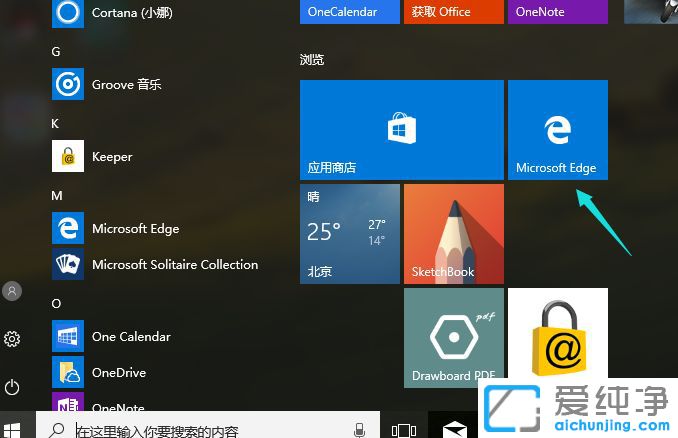Click the user account icon
678x438 pixels.
point(12,291)
